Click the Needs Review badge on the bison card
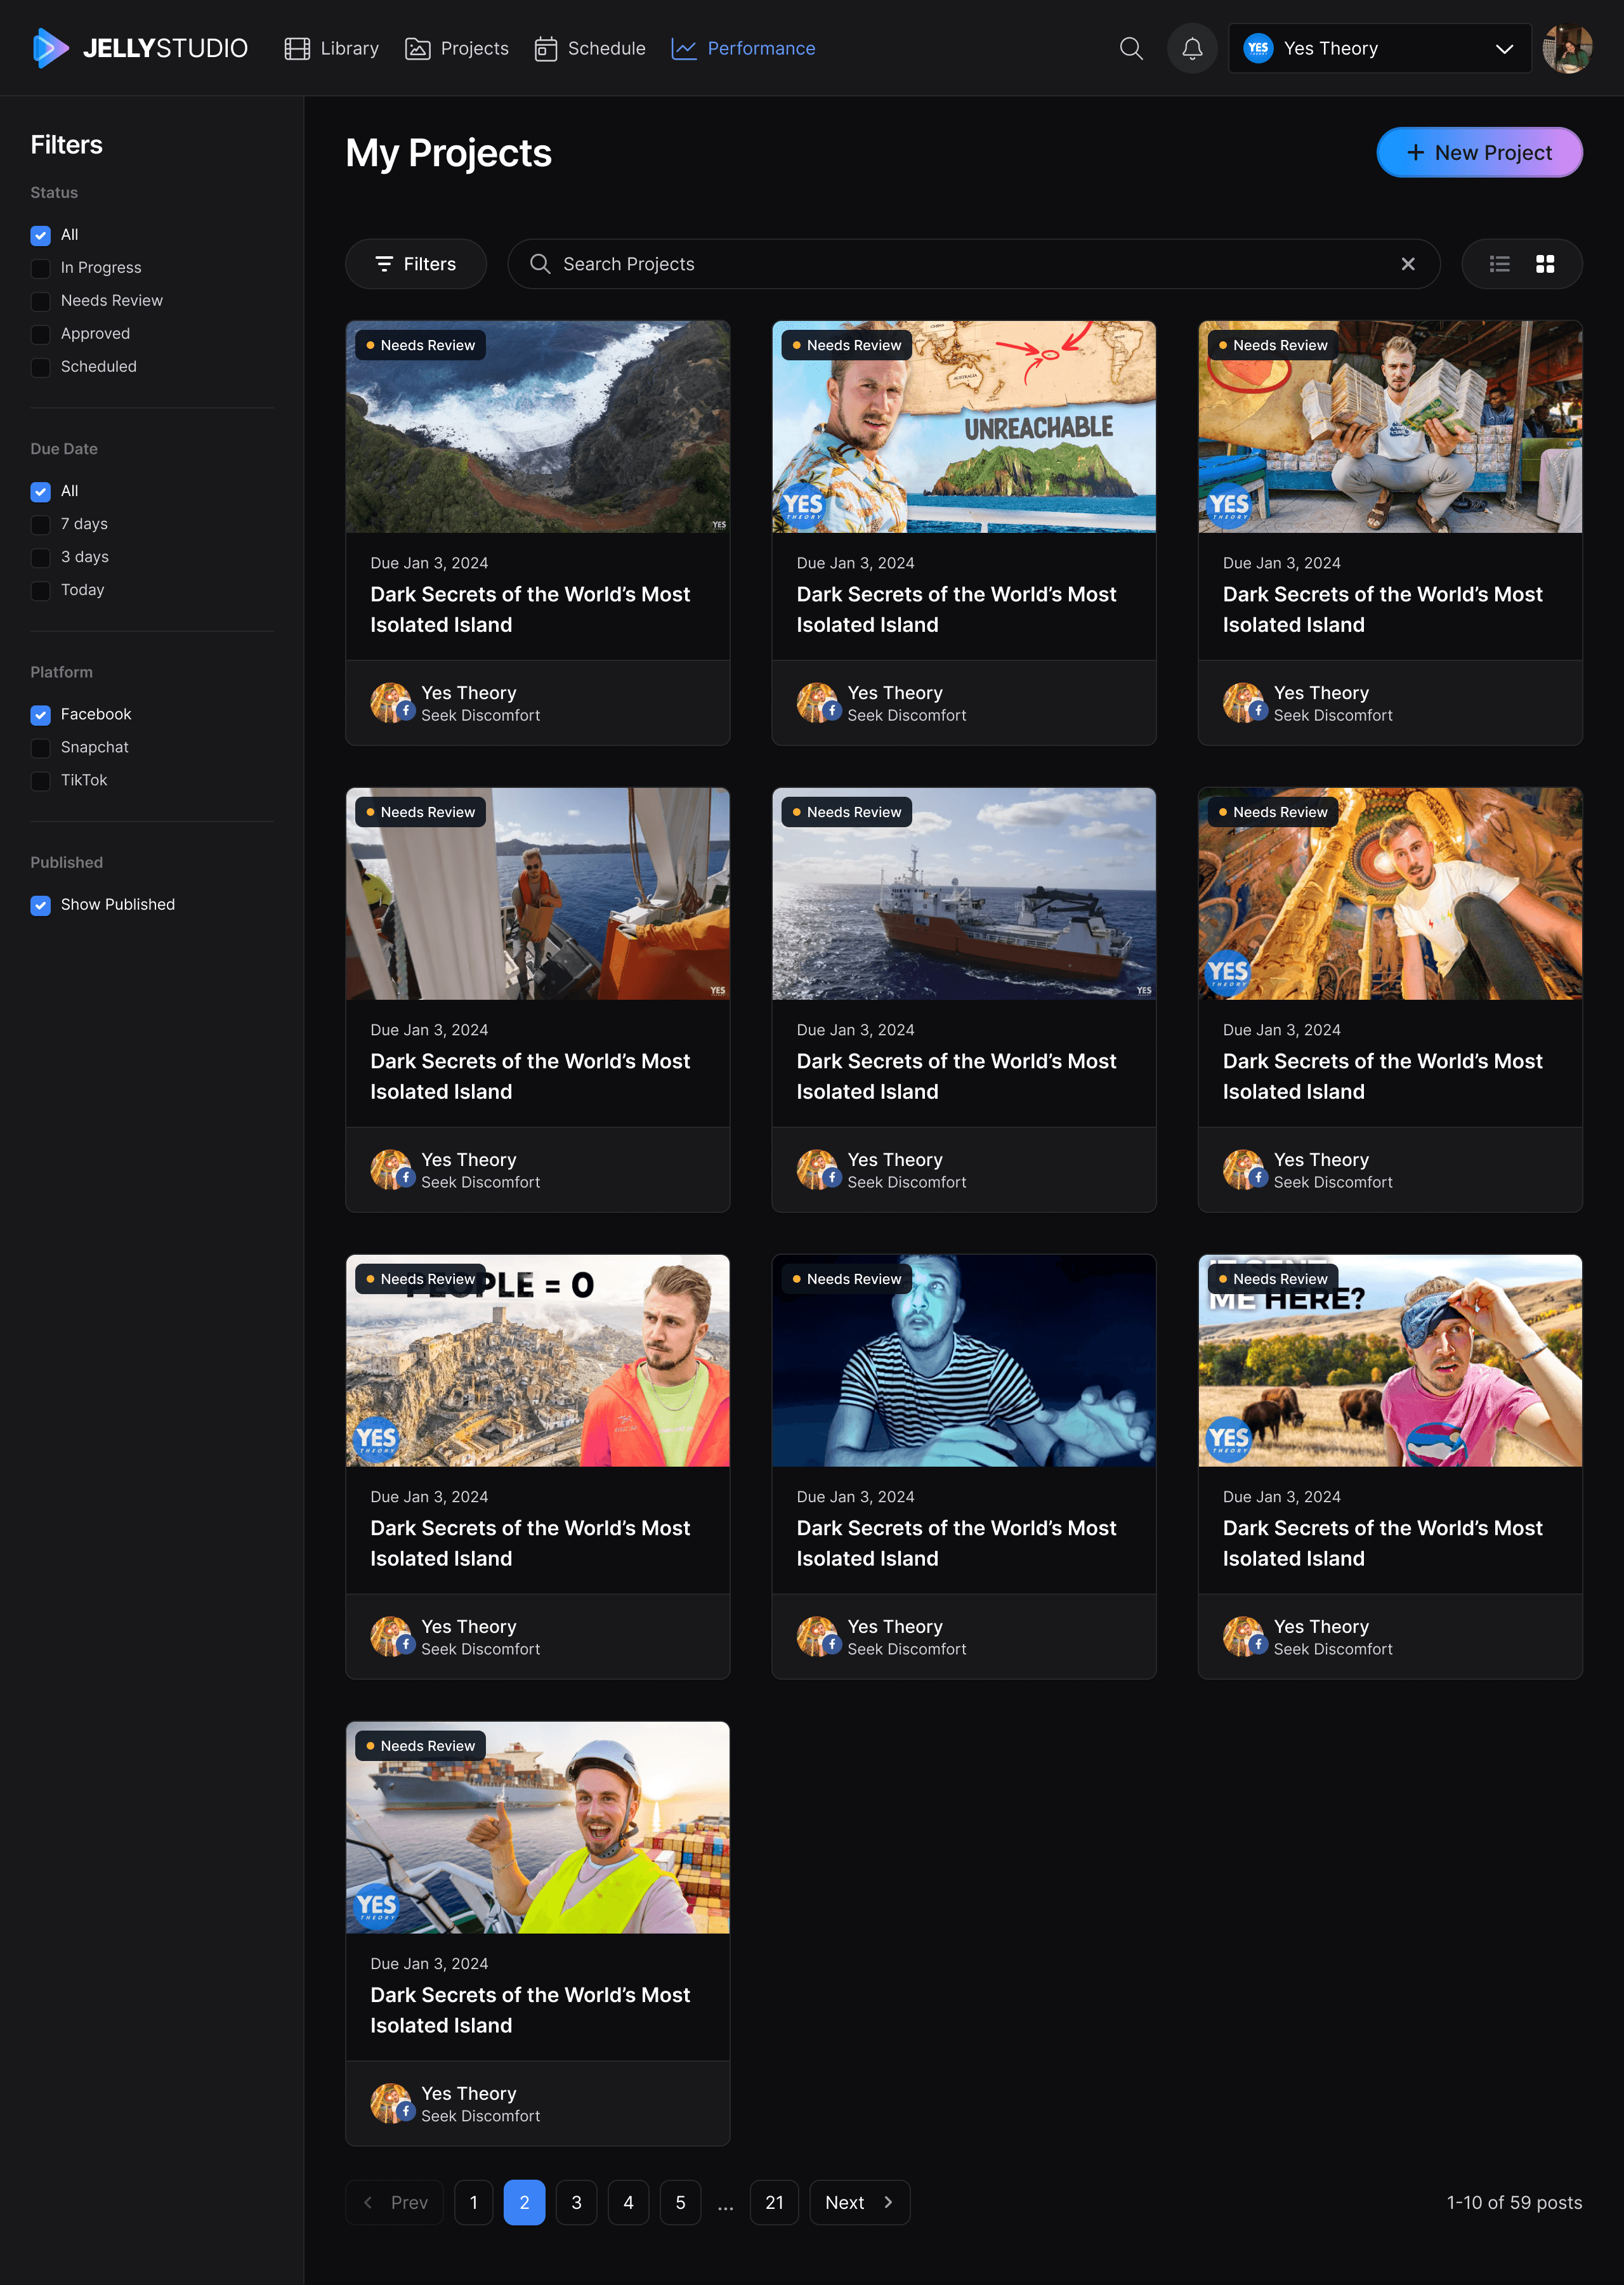The height and width of the screenshot is (2285, 1624). (x=1273, y=1279)
